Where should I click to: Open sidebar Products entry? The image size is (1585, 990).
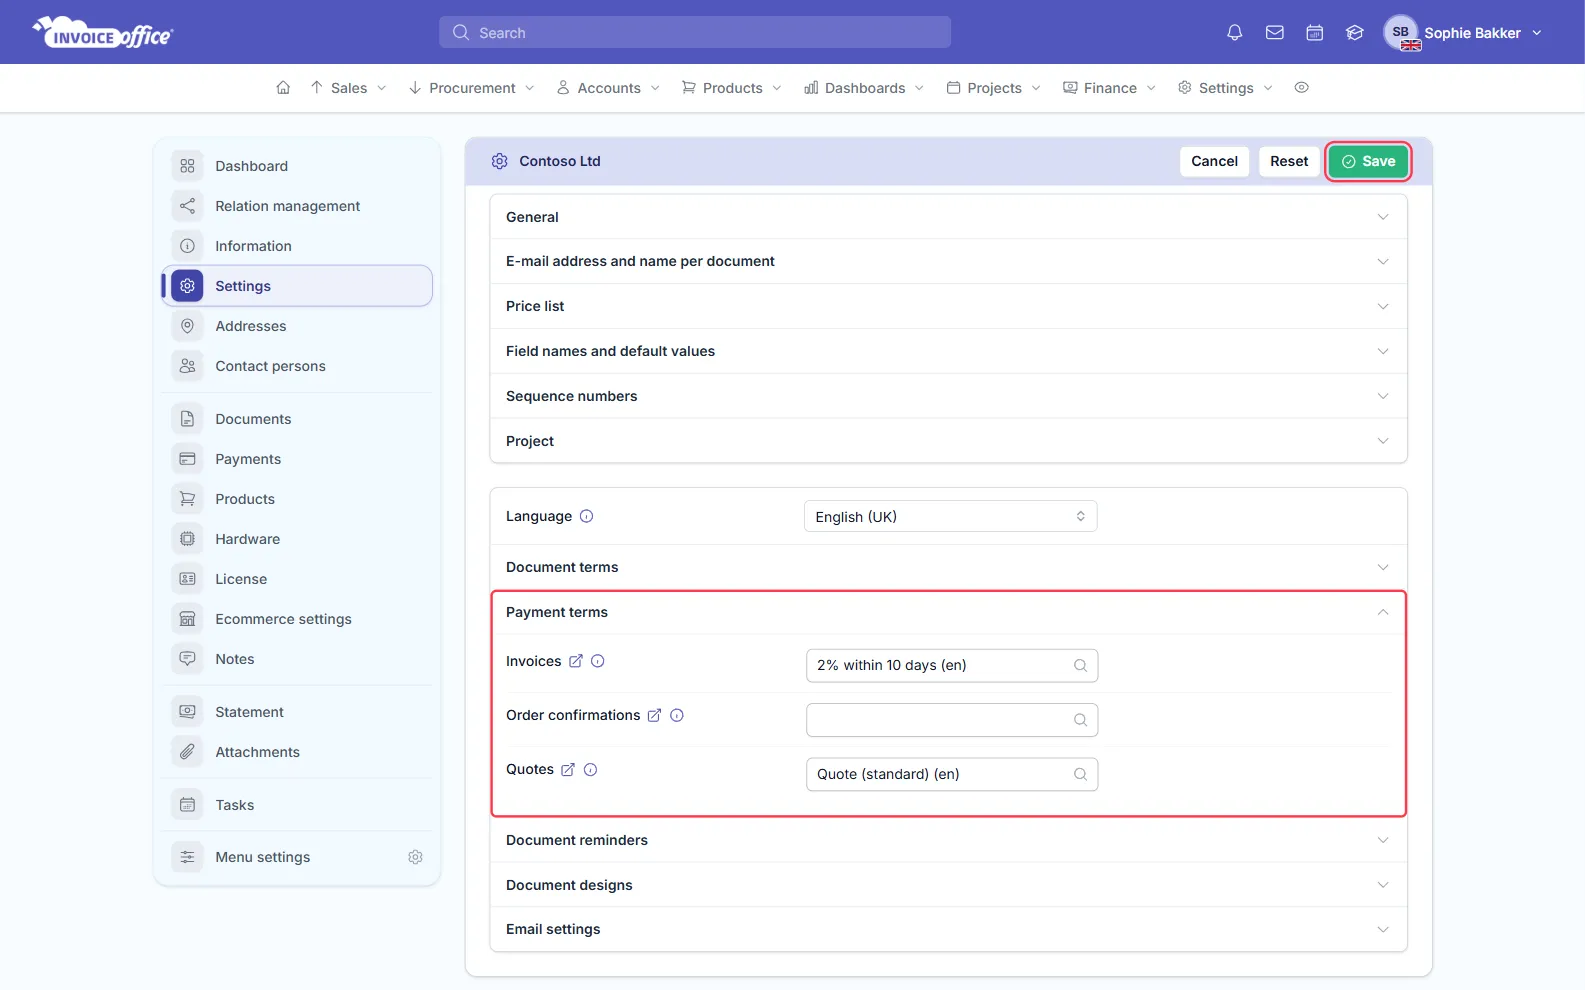point(297,499)
